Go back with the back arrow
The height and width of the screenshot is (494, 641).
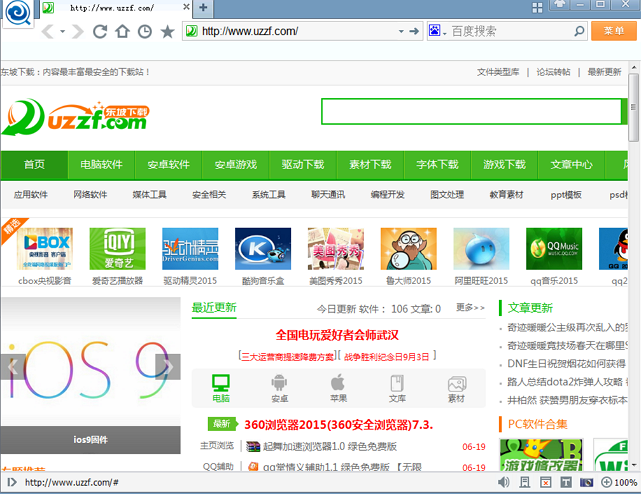pyautogui.click(x=48, y=31)
